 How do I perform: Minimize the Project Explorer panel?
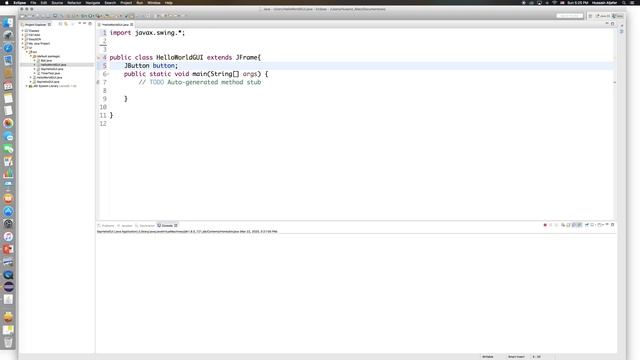pyautogui.click(x=84, y=24)
